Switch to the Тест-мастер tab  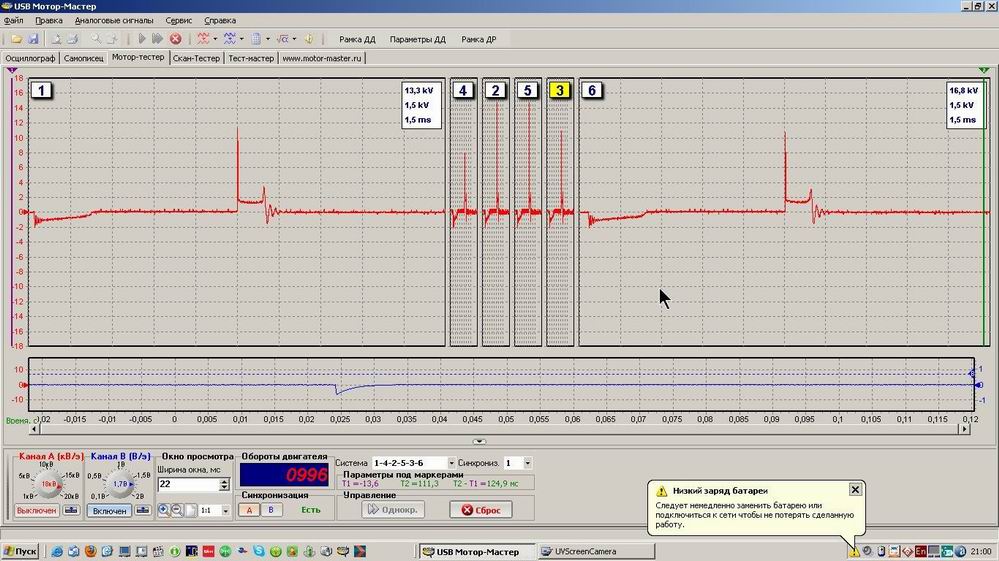click(x=251, y=58)
